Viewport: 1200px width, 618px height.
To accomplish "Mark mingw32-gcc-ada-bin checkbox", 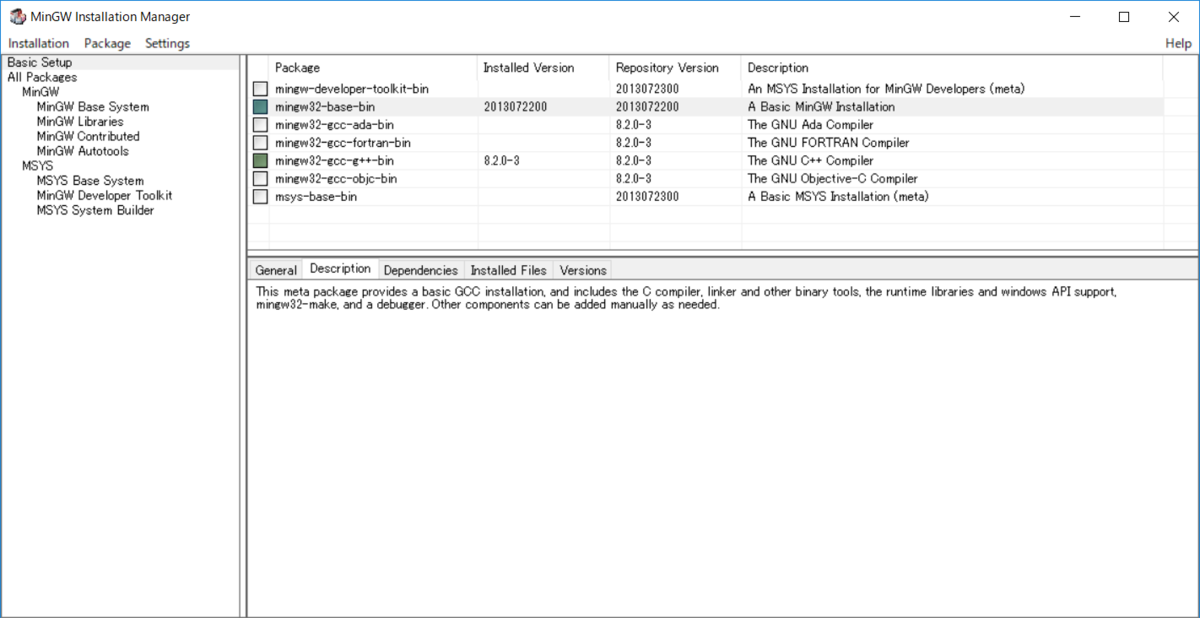I will tap(260, 125).
